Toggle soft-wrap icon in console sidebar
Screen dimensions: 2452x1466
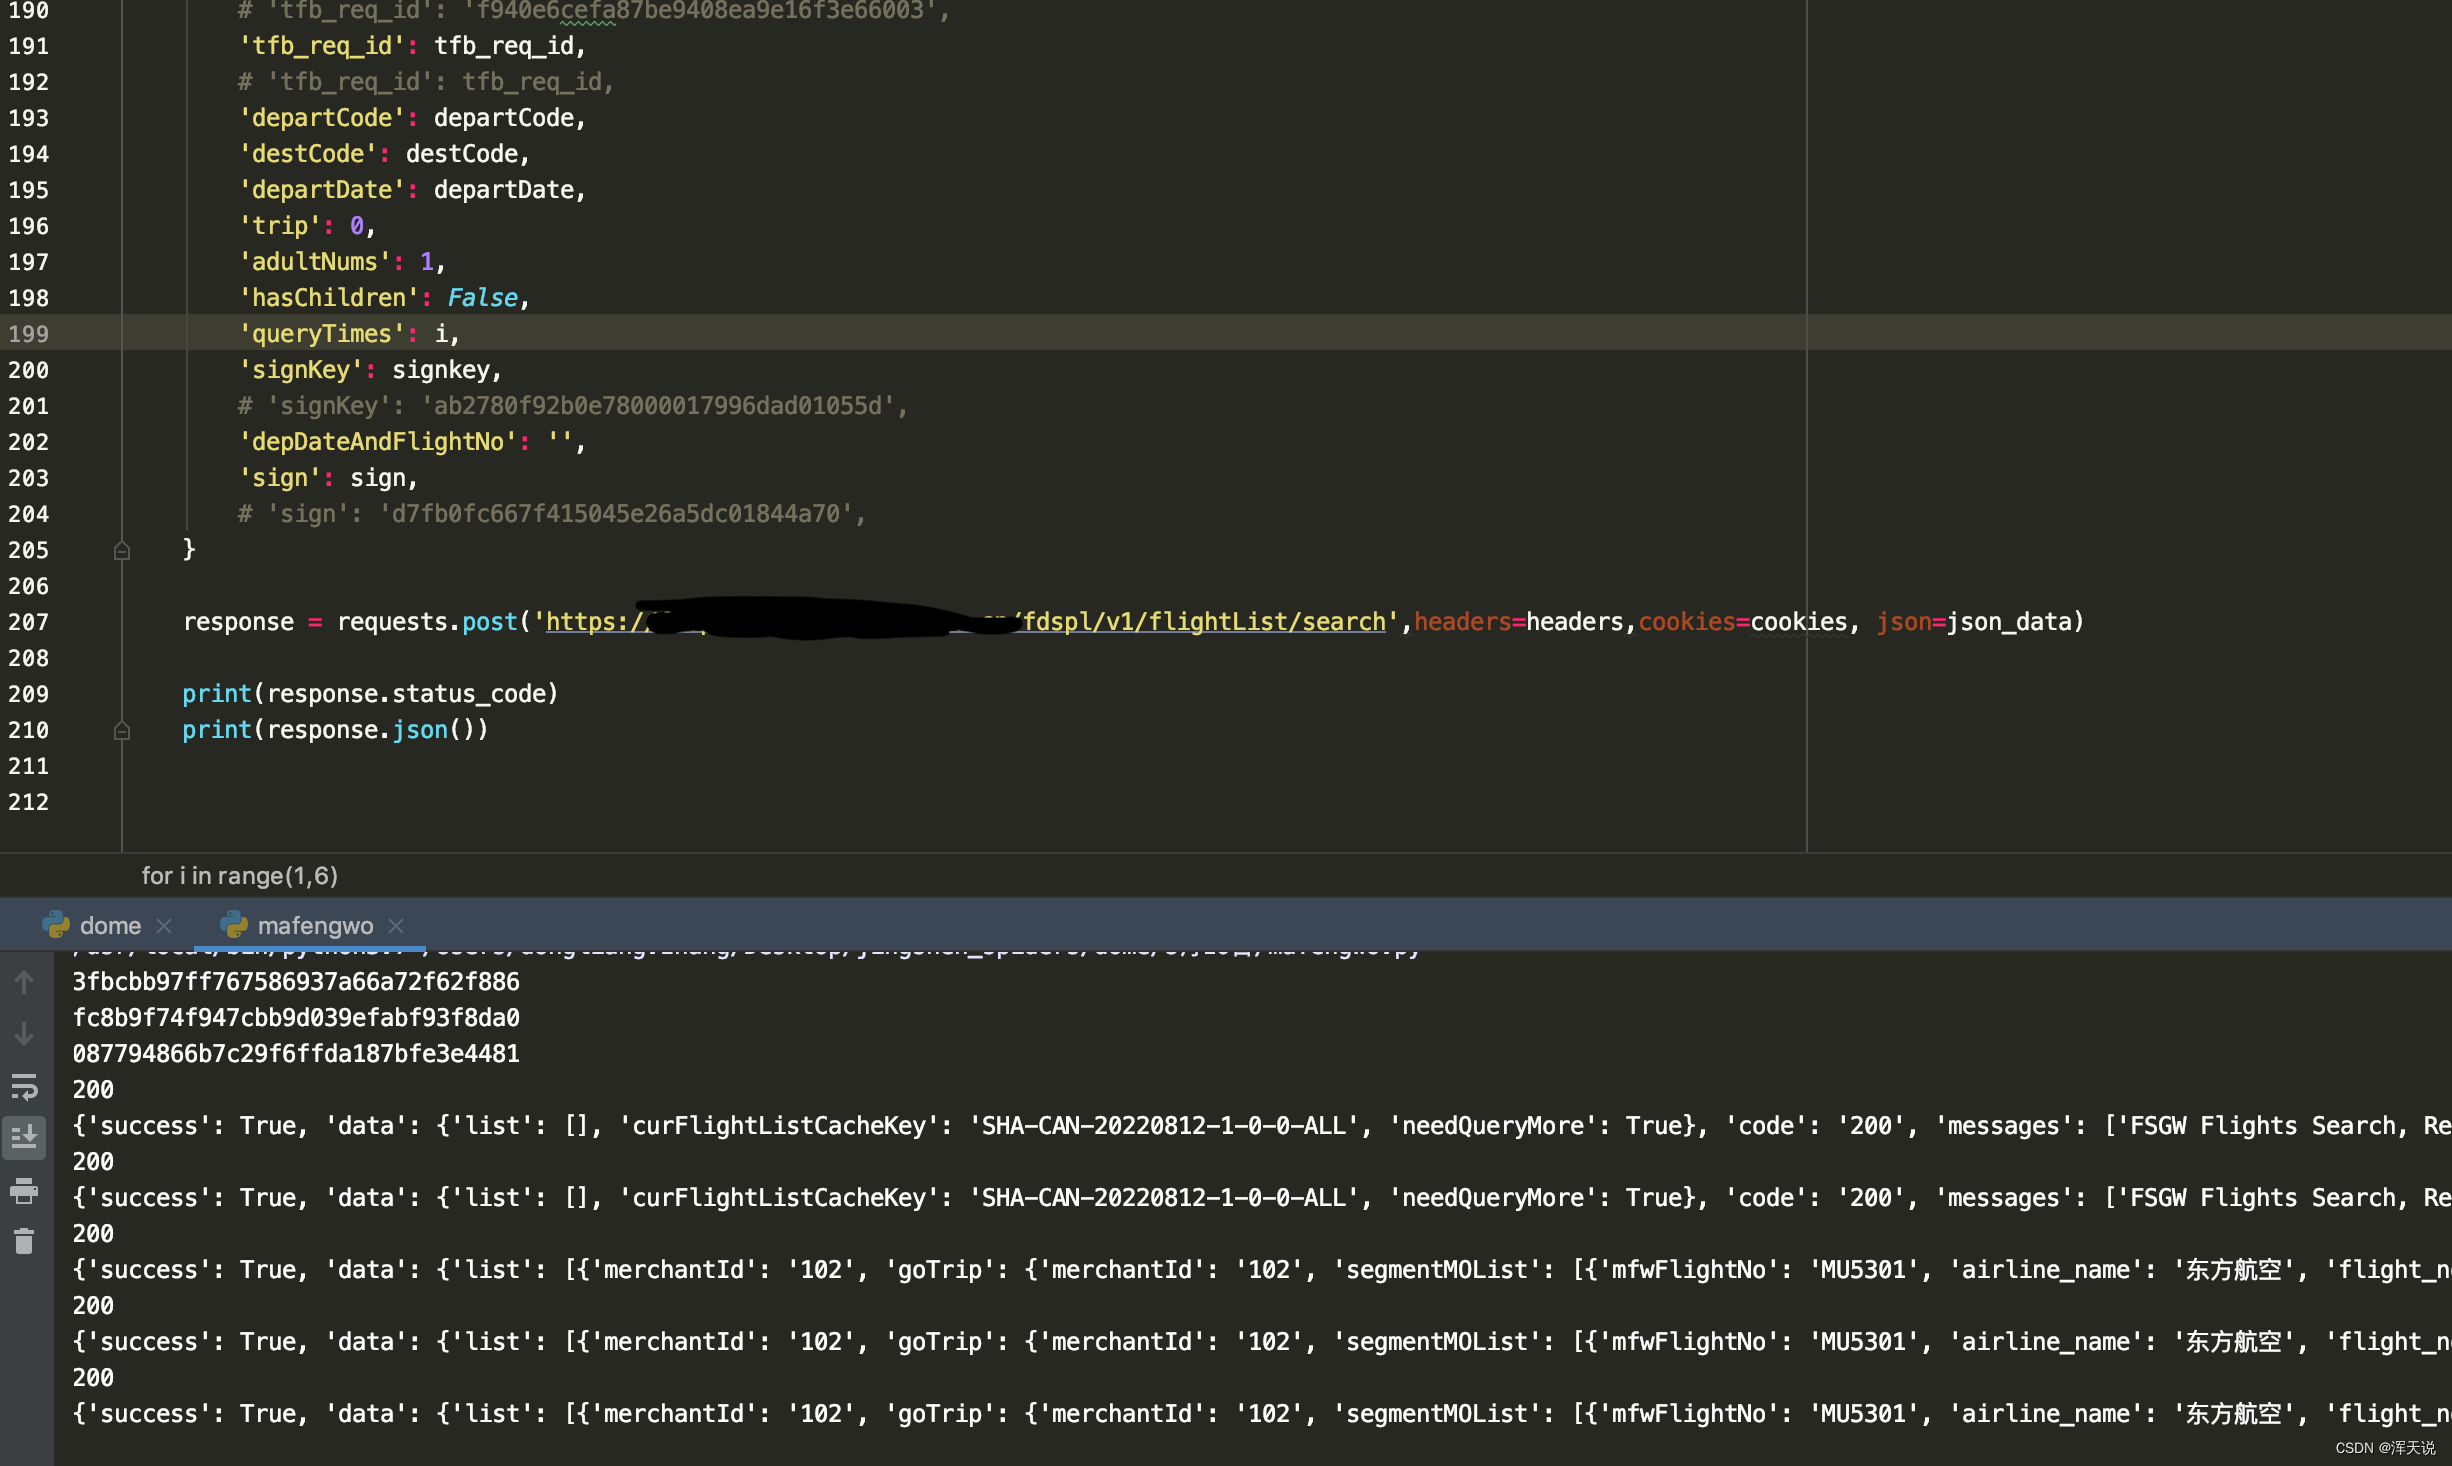(x=24, y=1086)
